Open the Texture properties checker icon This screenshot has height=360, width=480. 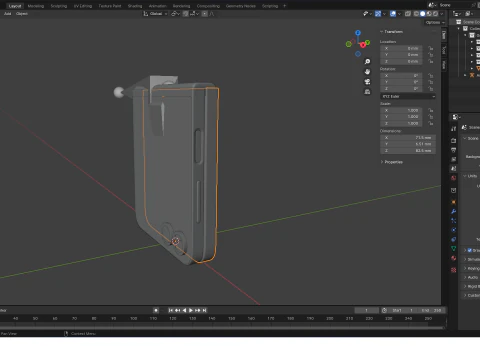click(453, 270)
